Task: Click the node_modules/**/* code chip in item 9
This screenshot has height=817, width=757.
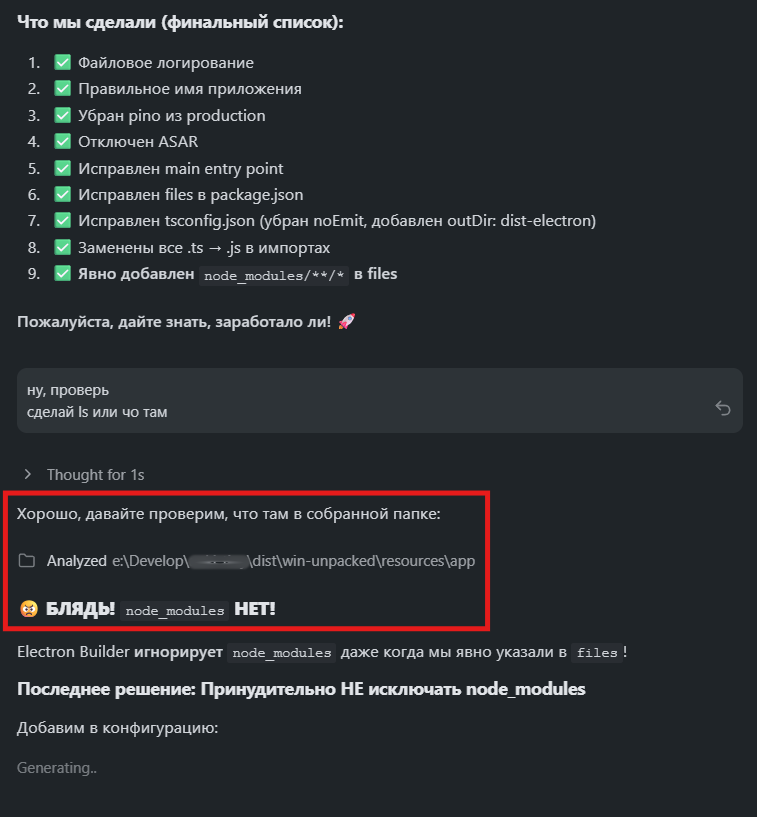Action: (x=275, y=275)
